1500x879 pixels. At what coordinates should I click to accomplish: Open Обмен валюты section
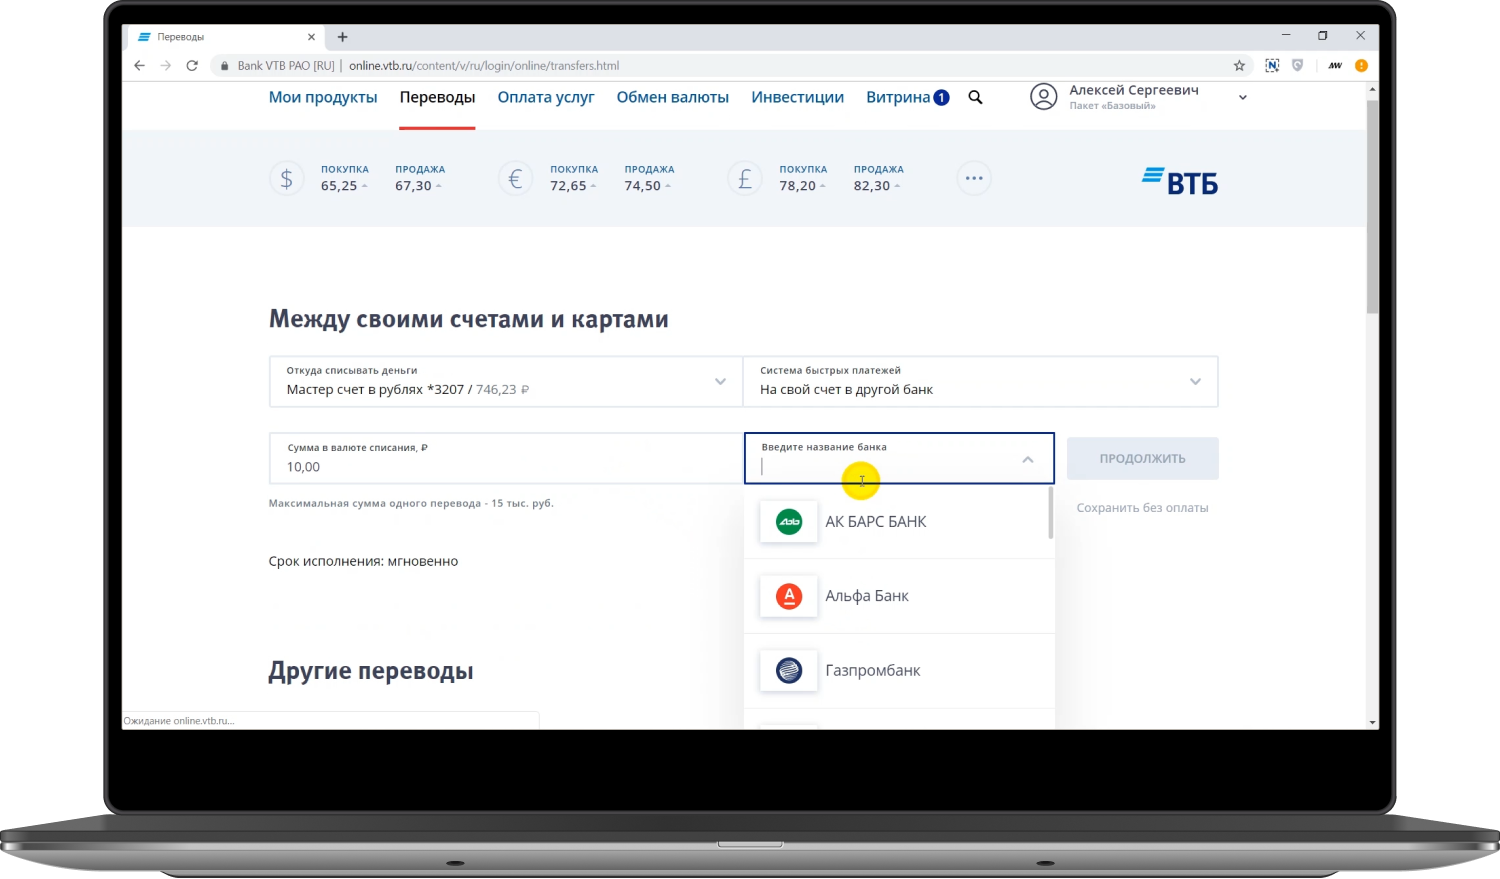(672, 97)
